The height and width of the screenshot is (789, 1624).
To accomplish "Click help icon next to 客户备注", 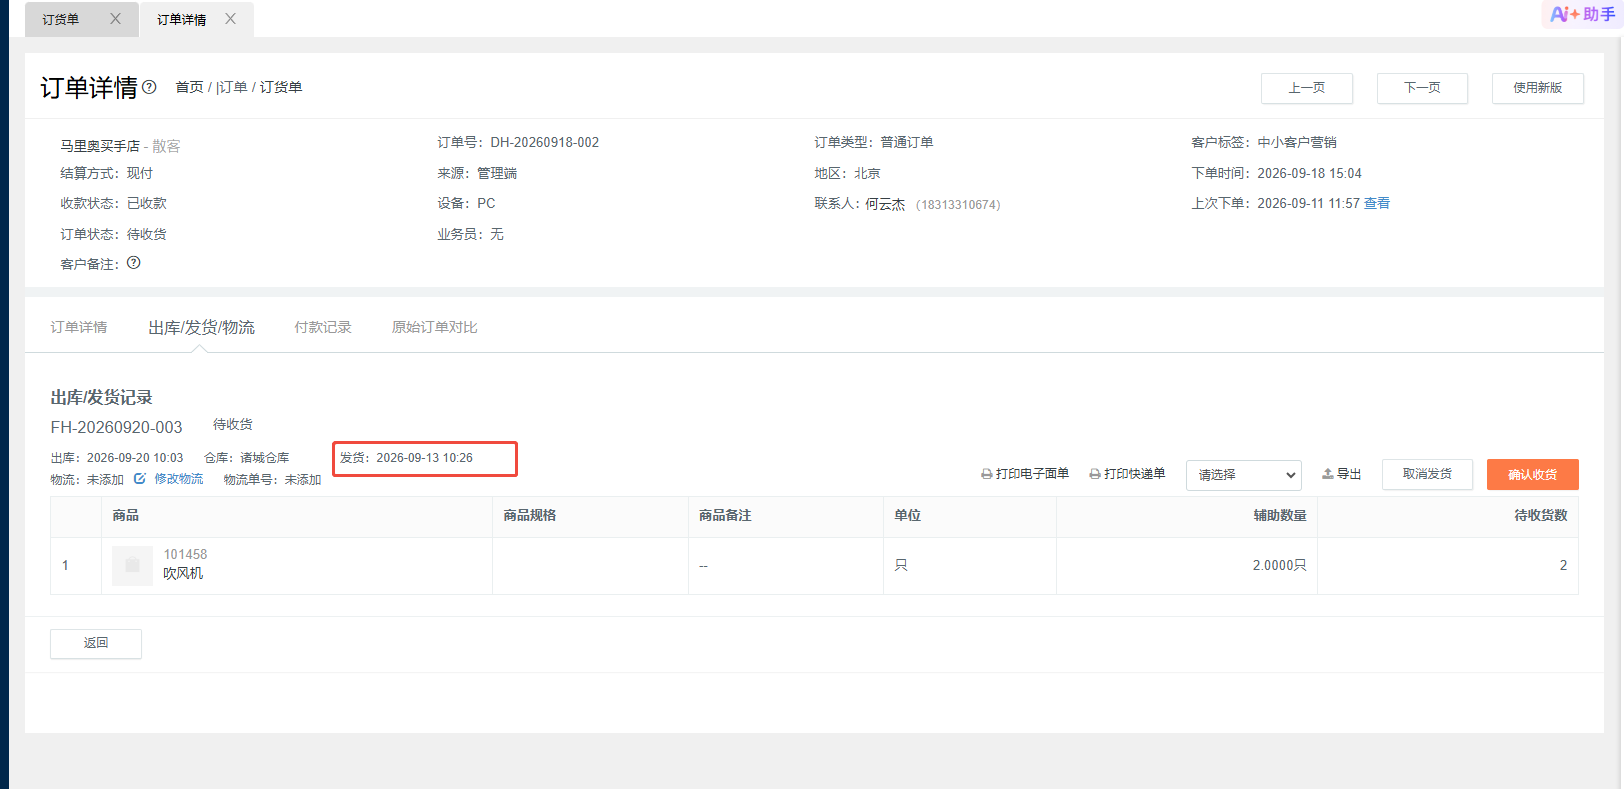I will coord(134,263).
